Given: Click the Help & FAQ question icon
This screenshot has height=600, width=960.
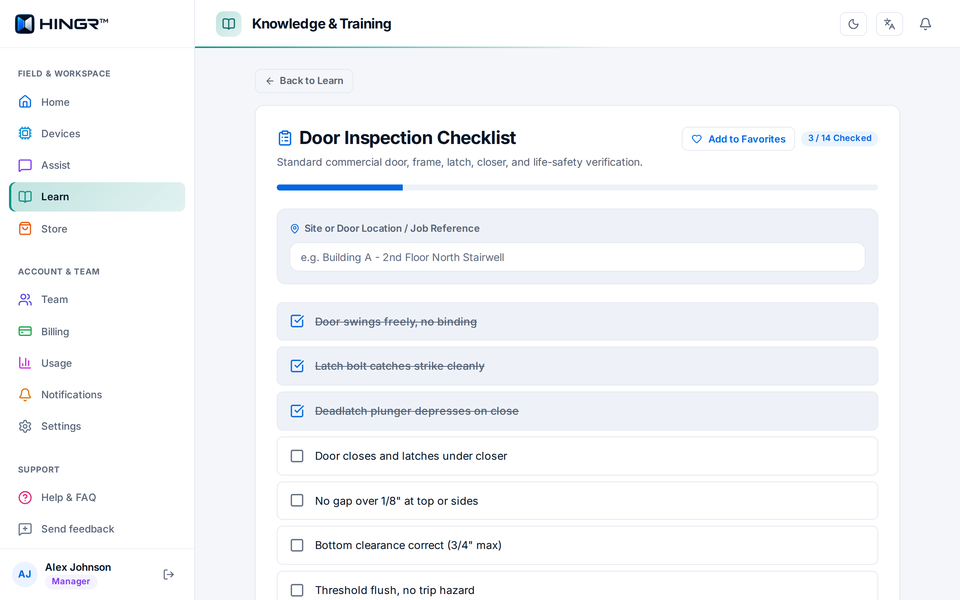Looking at the screenshot, I should 25,497.
